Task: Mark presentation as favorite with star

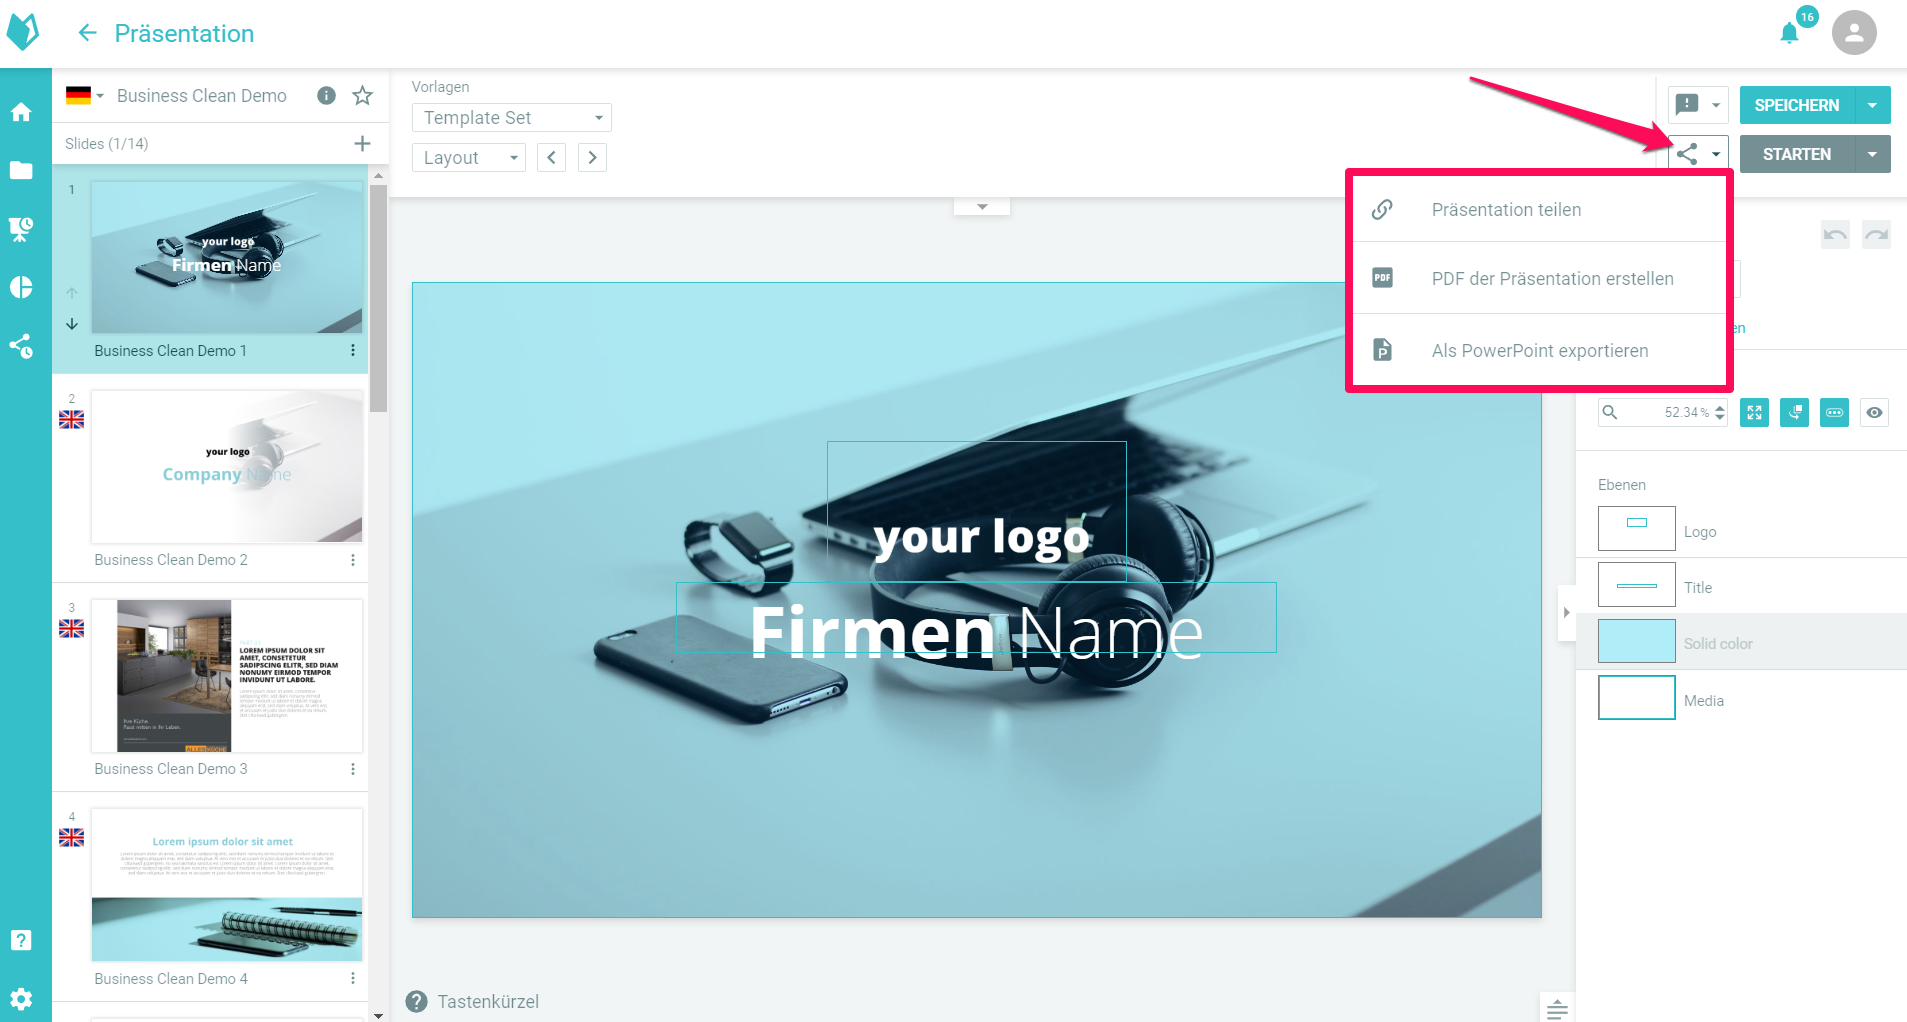Action: [x=362, y=96]
